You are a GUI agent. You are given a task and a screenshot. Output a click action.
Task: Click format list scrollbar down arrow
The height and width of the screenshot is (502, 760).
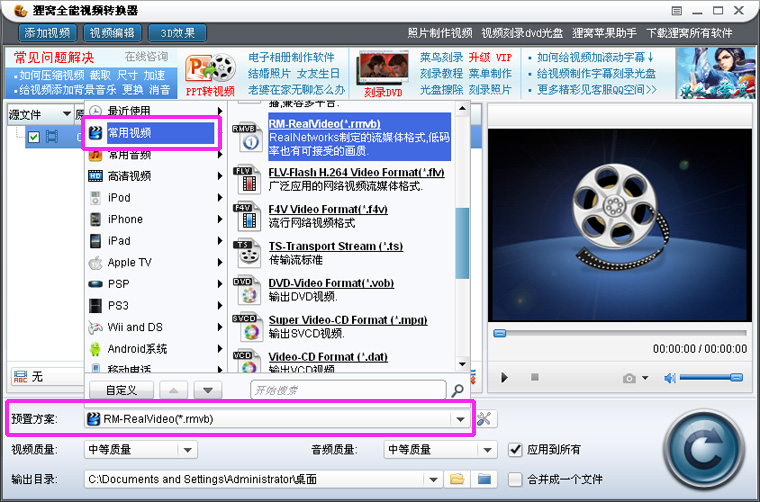[x=462, y=364]
